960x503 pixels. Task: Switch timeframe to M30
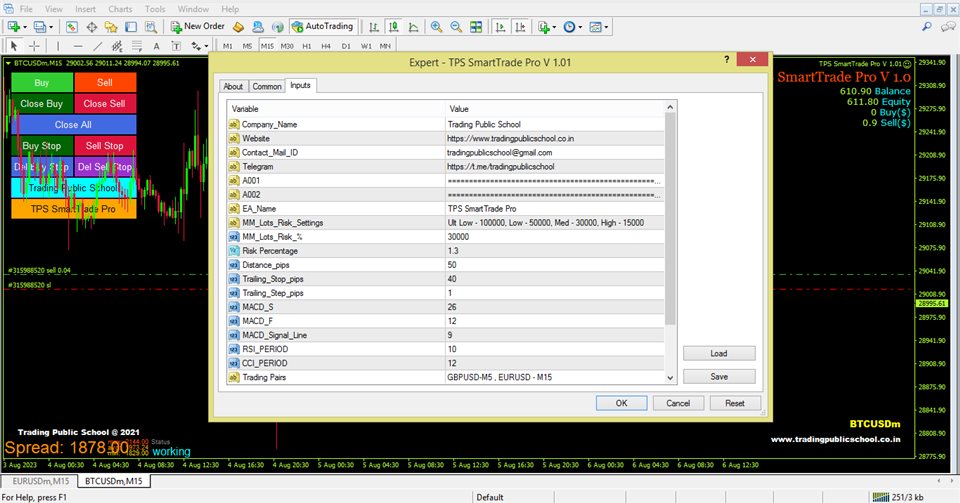pos(287,46)
